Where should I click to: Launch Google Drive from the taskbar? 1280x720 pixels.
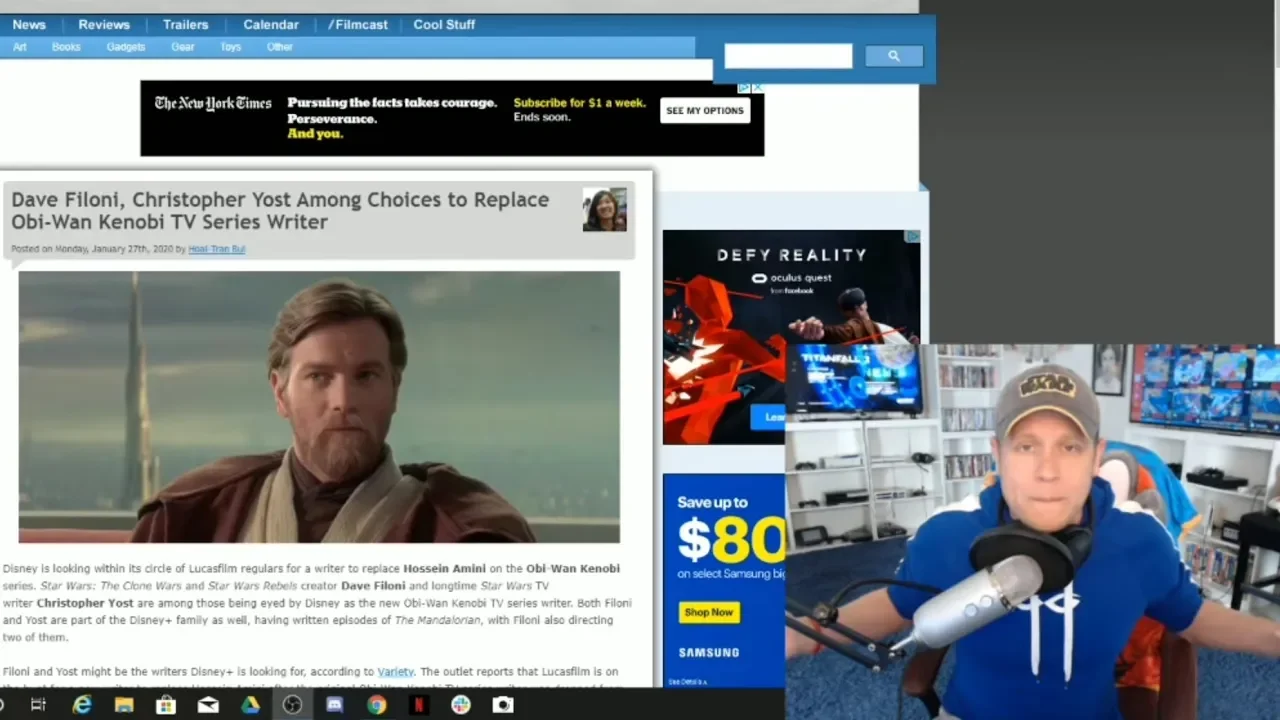coord(250,705)
